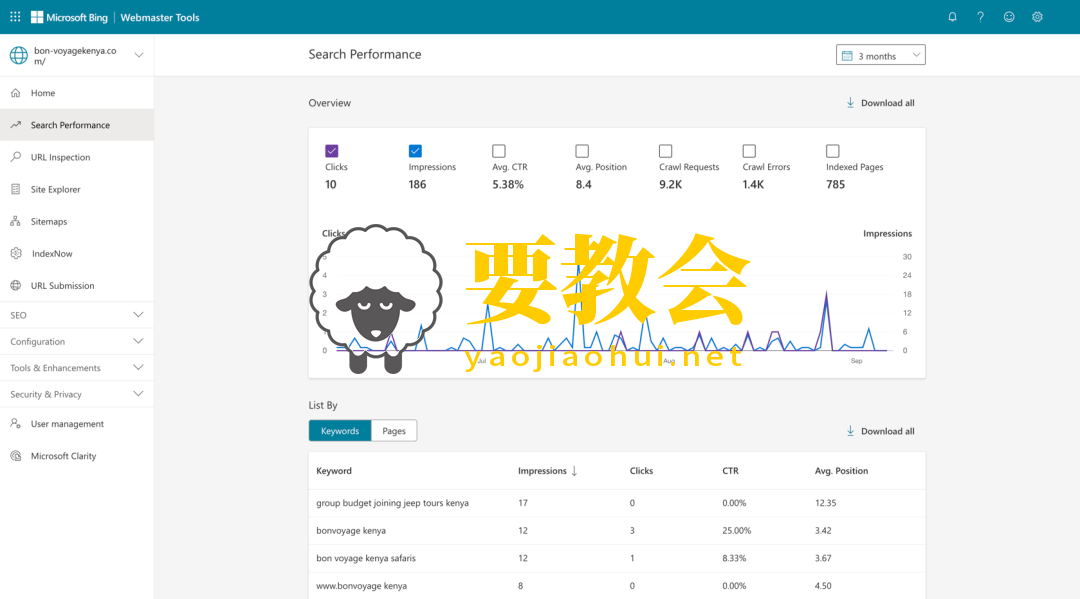Click the URL Submission globe icon
1080x599 pixels.
(16, 285)
